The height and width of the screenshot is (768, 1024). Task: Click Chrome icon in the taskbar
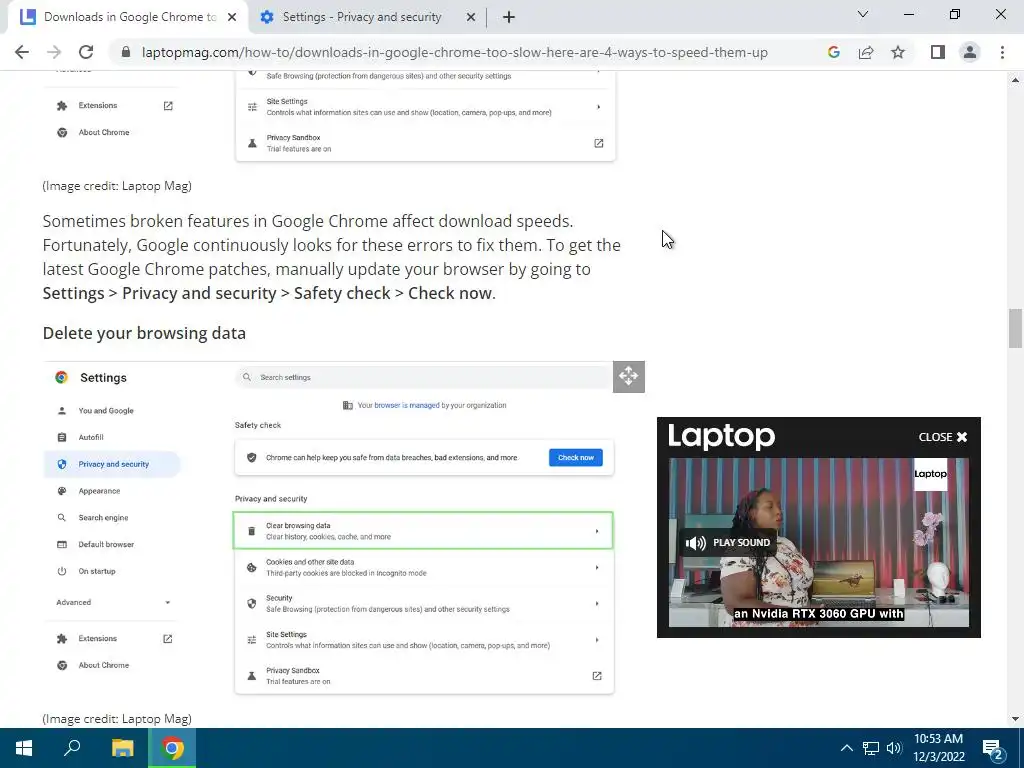click(172, 748)
